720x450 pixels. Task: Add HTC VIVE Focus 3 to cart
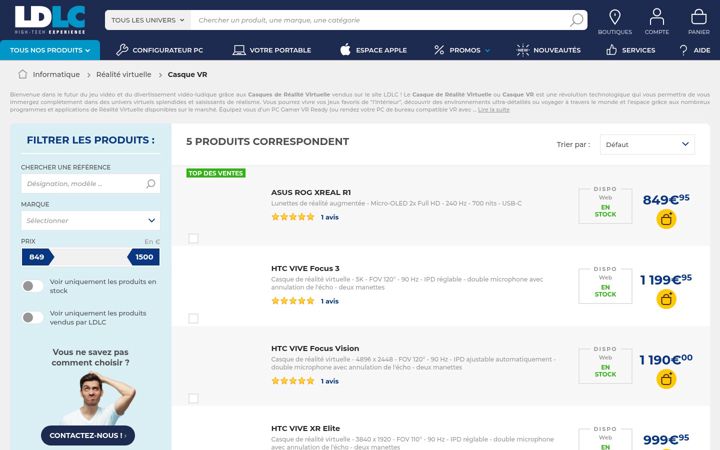(666, 299)
